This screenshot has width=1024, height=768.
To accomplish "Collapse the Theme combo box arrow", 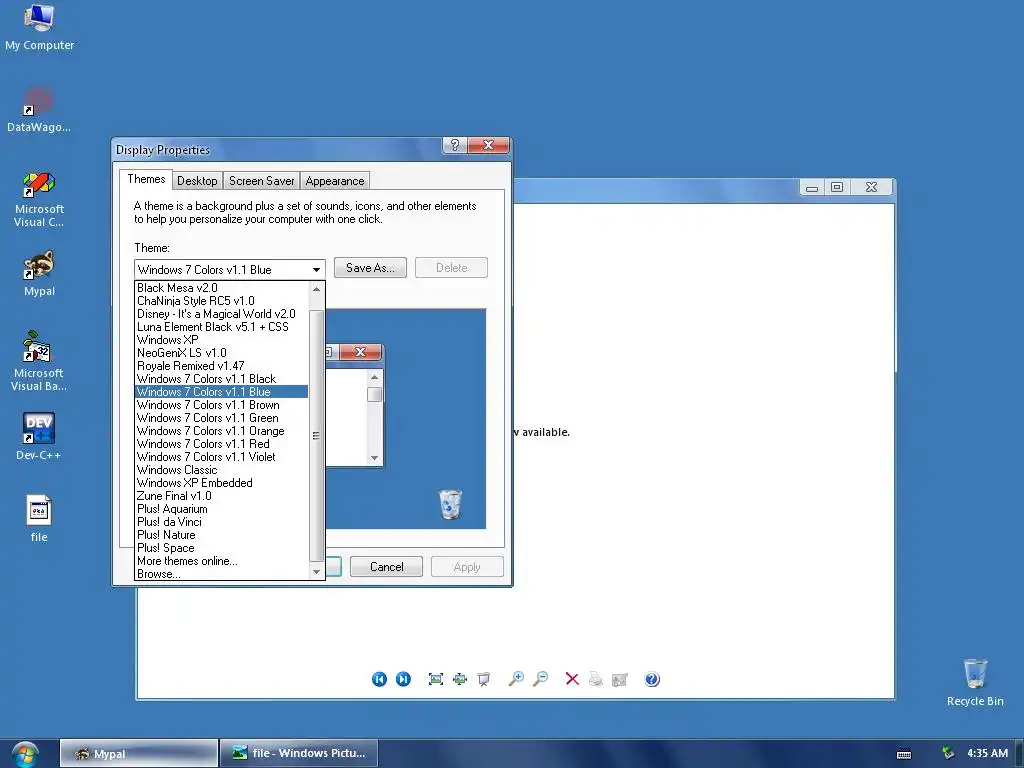I will pos(316,270).
